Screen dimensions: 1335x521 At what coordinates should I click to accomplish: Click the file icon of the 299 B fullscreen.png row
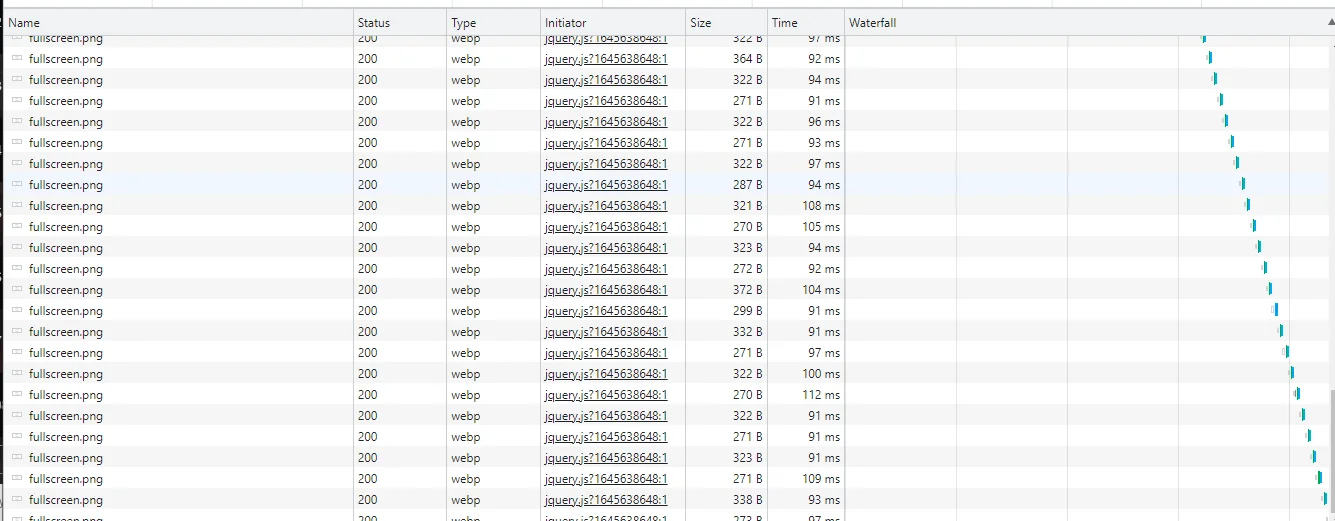point(17,311)
